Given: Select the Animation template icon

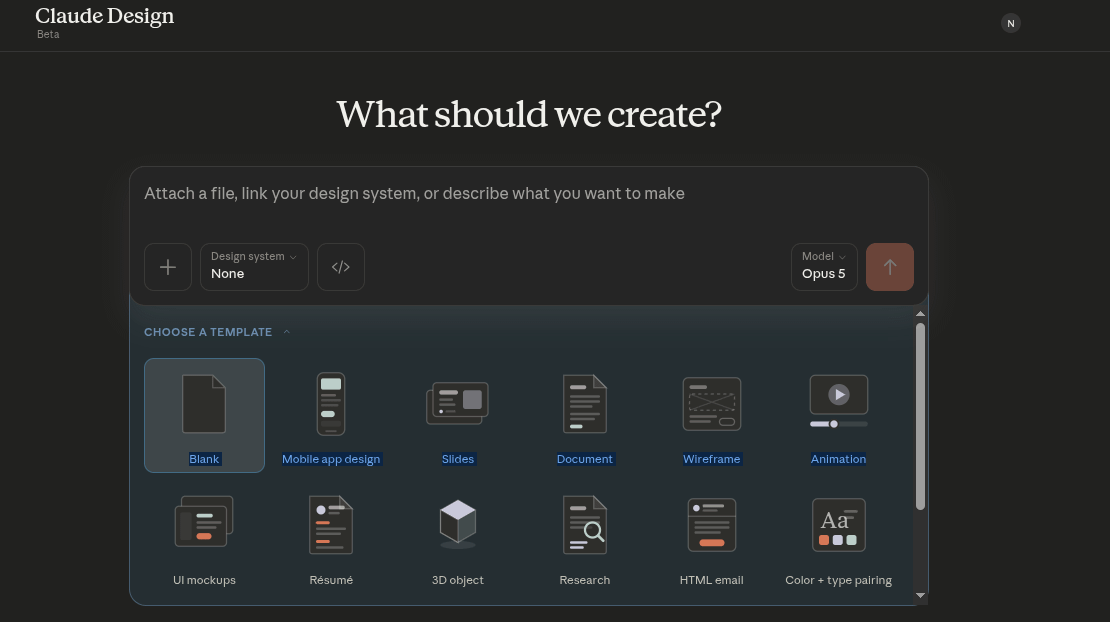Looking at the screenshot, I should point(838,401).
